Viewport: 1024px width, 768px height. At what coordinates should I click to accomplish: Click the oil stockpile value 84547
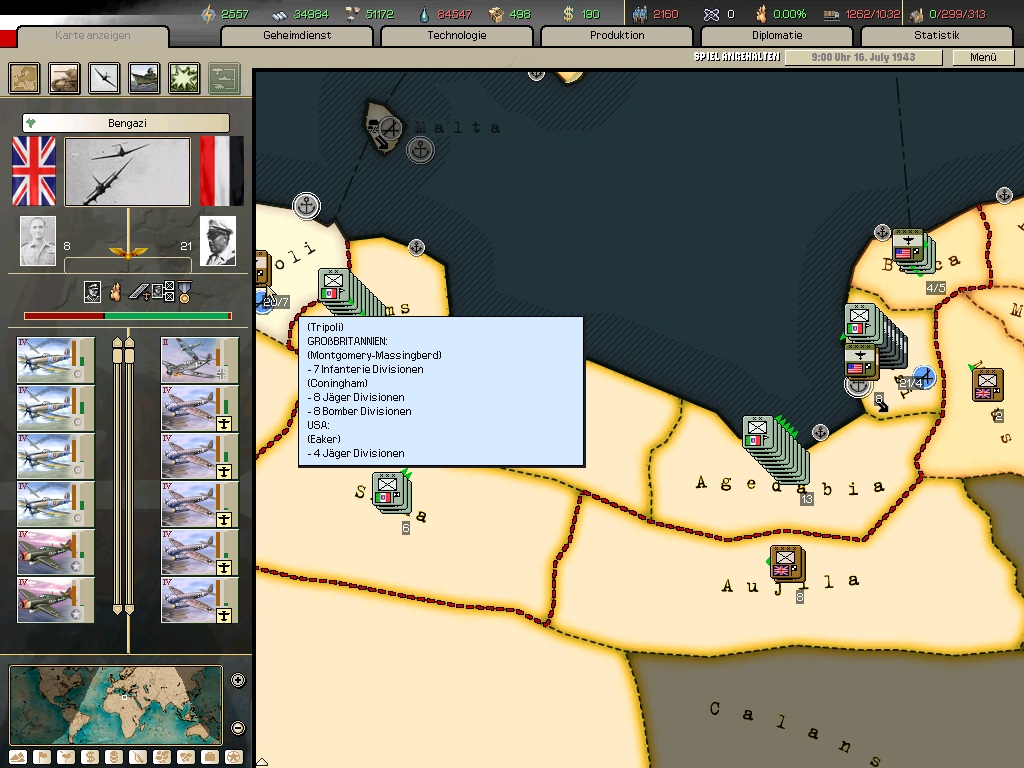pyautogui.click(x=455, y=14)
